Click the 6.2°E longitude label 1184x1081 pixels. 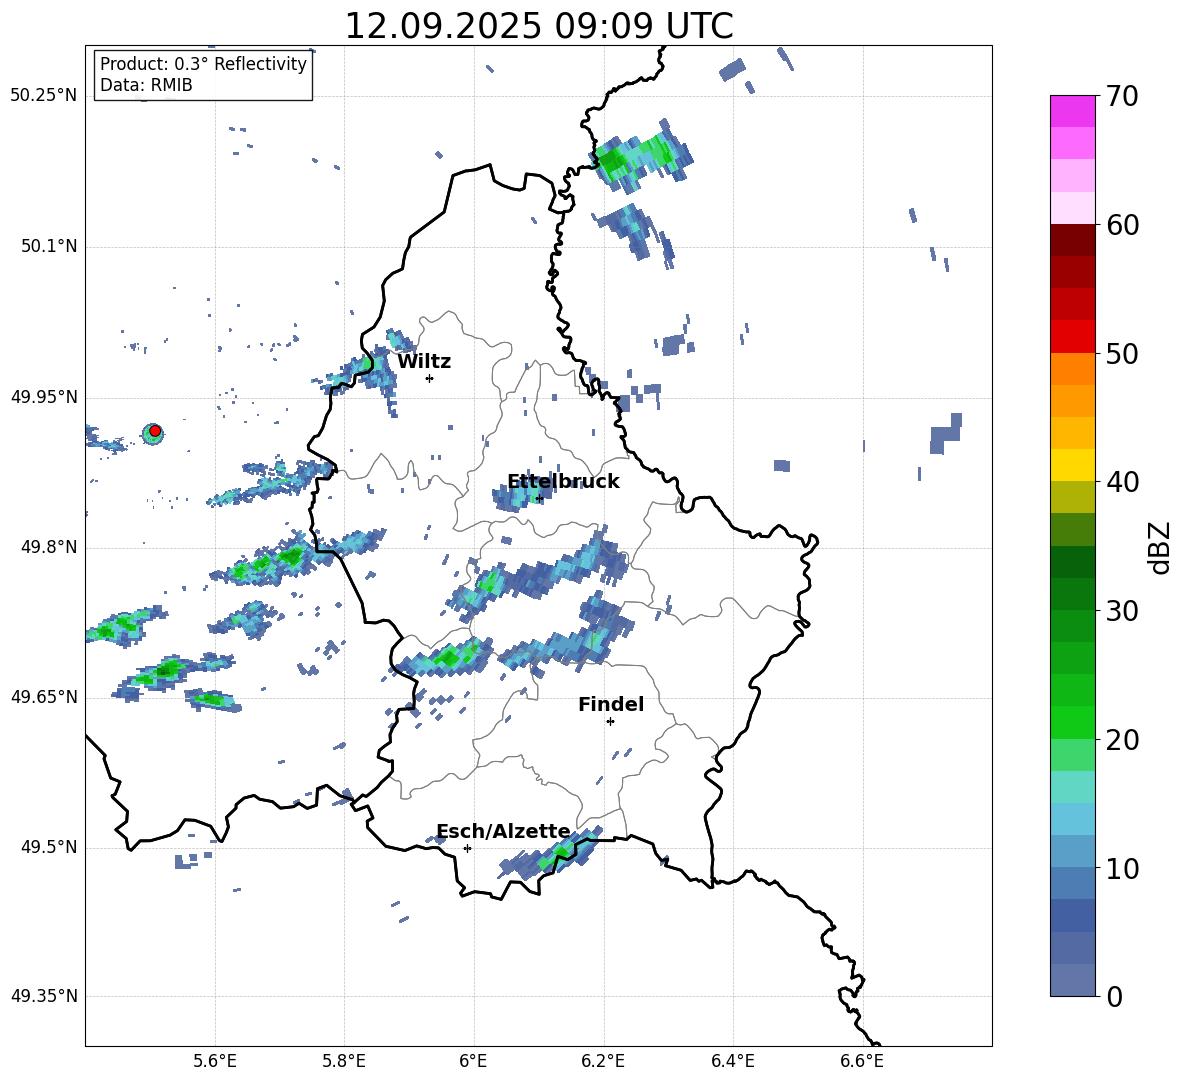[x=603, y=1062]
